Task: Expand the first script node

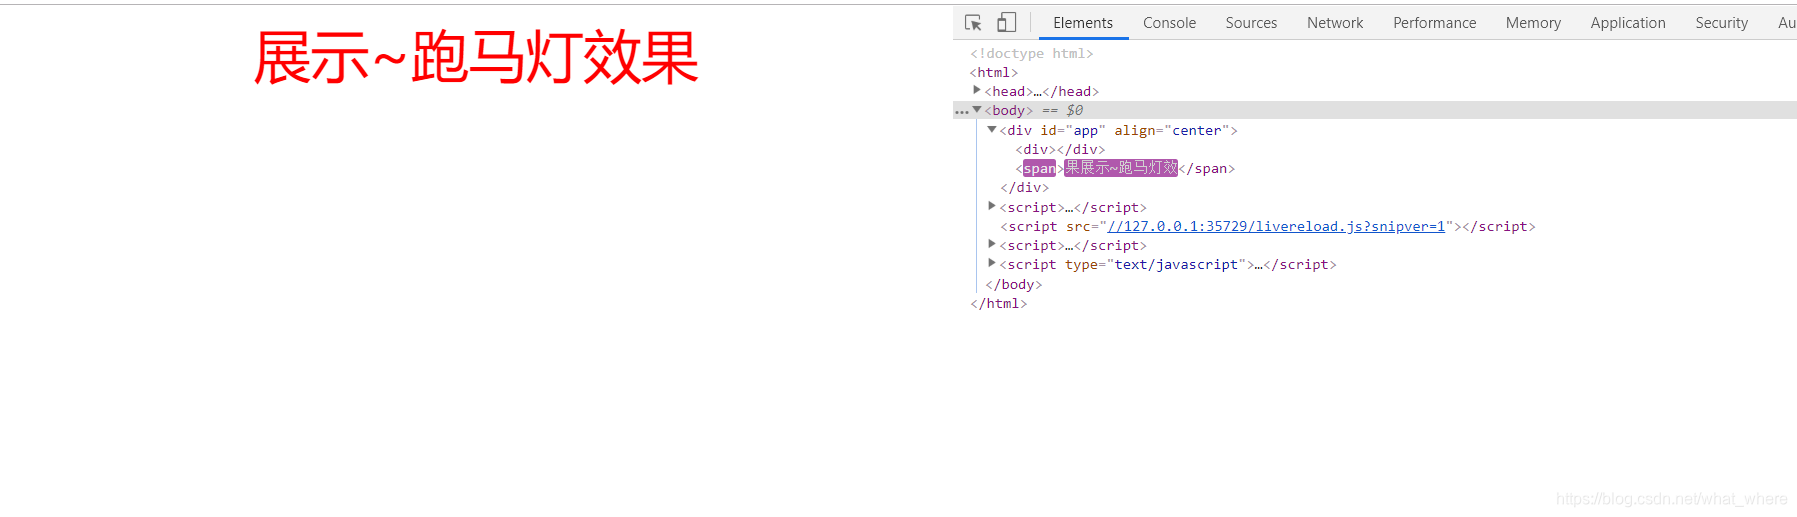Action: tap(992, 206)
